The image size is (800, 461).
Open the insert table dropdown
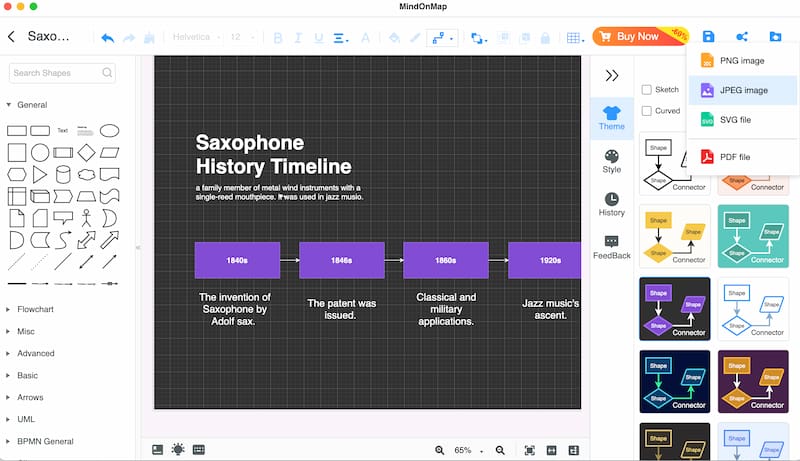click(x=575, y=38)
